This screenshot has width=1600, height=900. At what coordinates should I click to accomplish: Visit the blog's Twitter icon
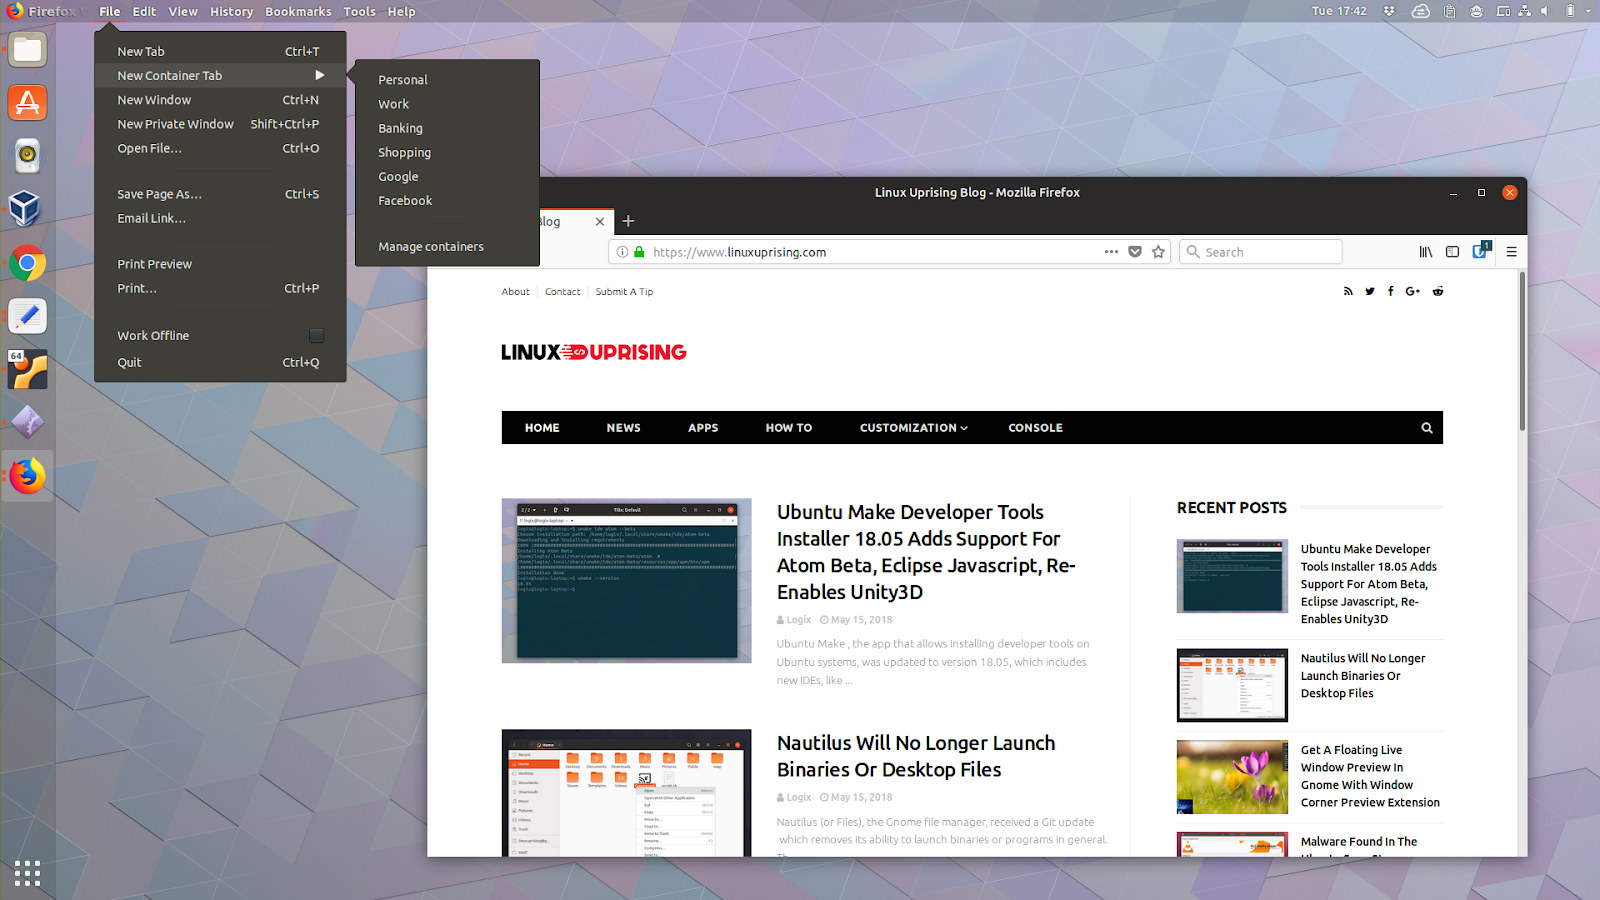1370,291
